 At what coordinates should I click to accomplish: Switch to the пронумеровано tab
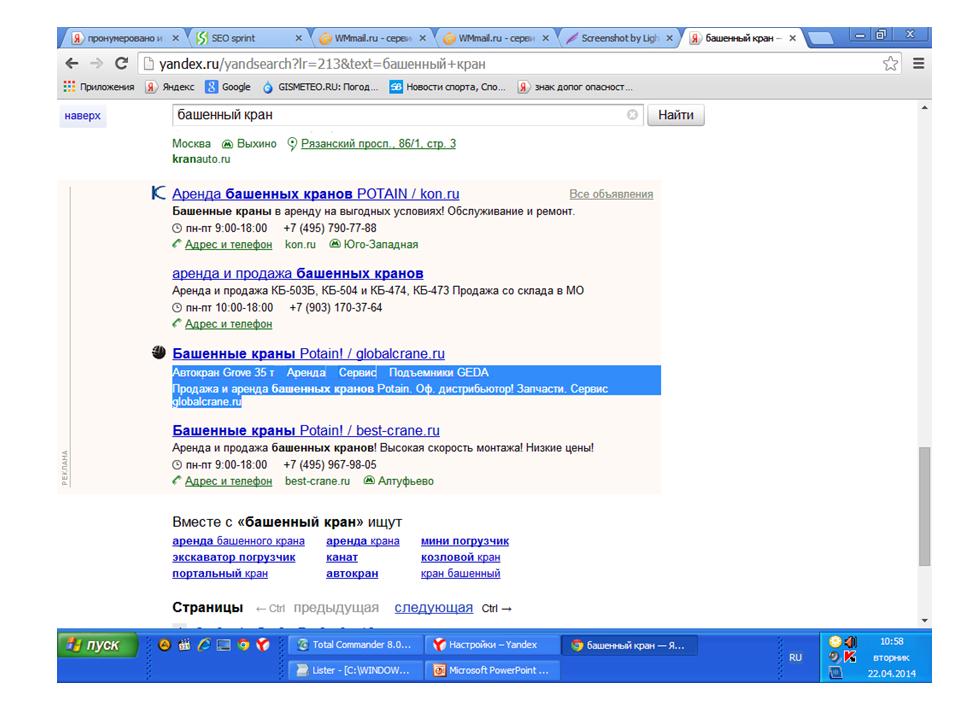tap(125, 38)
